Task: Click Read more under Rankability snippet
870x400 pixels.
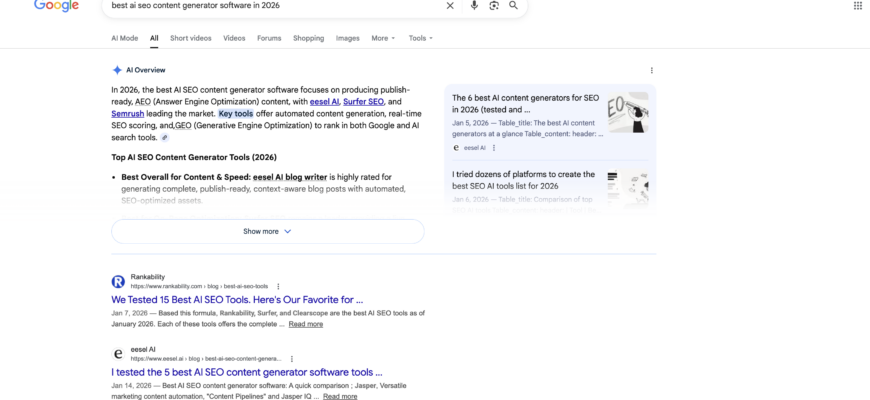Action: 306,324
